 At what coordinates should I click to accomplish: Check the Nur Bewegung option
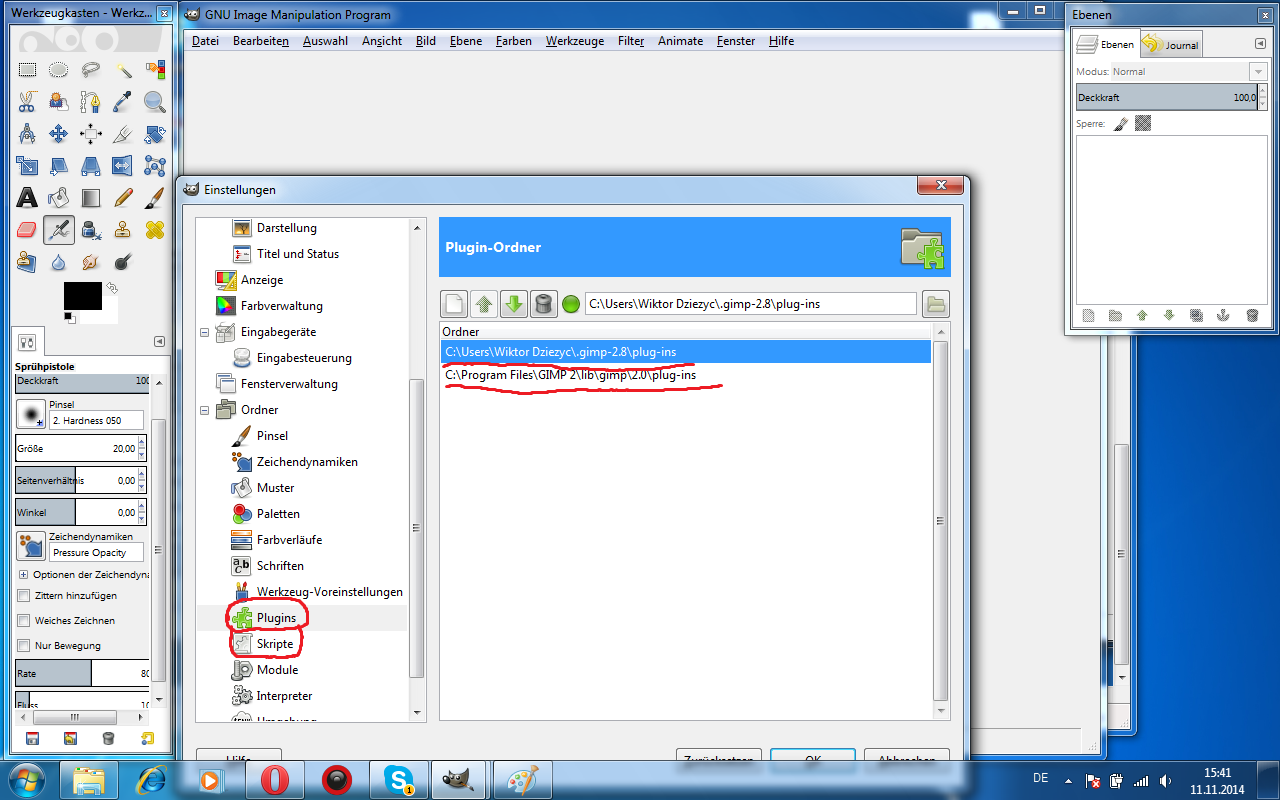click(24, 646)
